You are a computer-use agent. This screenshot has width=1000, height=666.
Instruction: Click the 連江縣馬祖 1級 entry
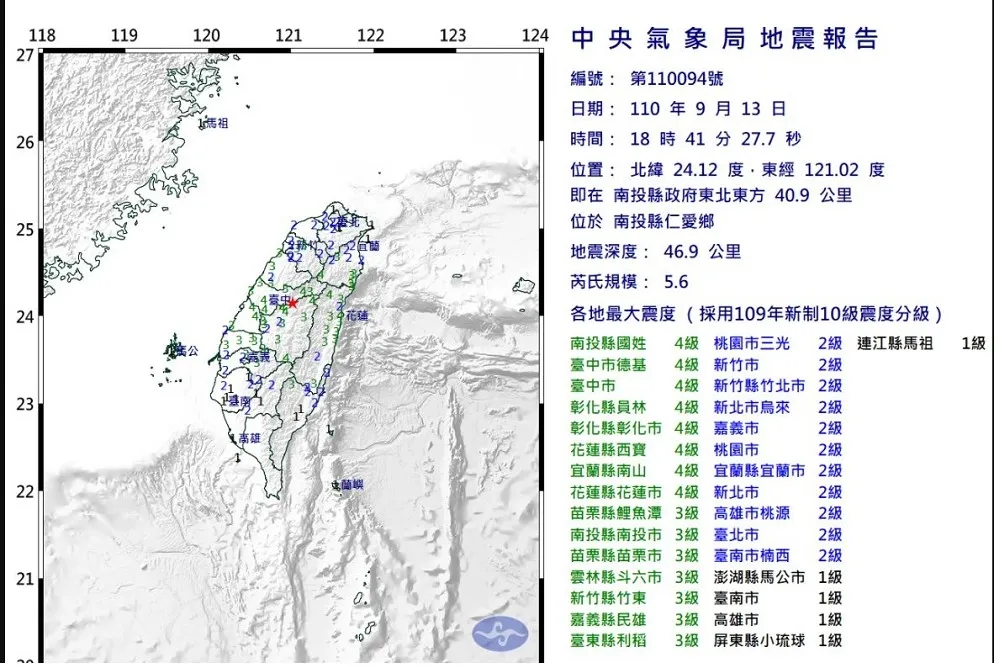point(921,344)
